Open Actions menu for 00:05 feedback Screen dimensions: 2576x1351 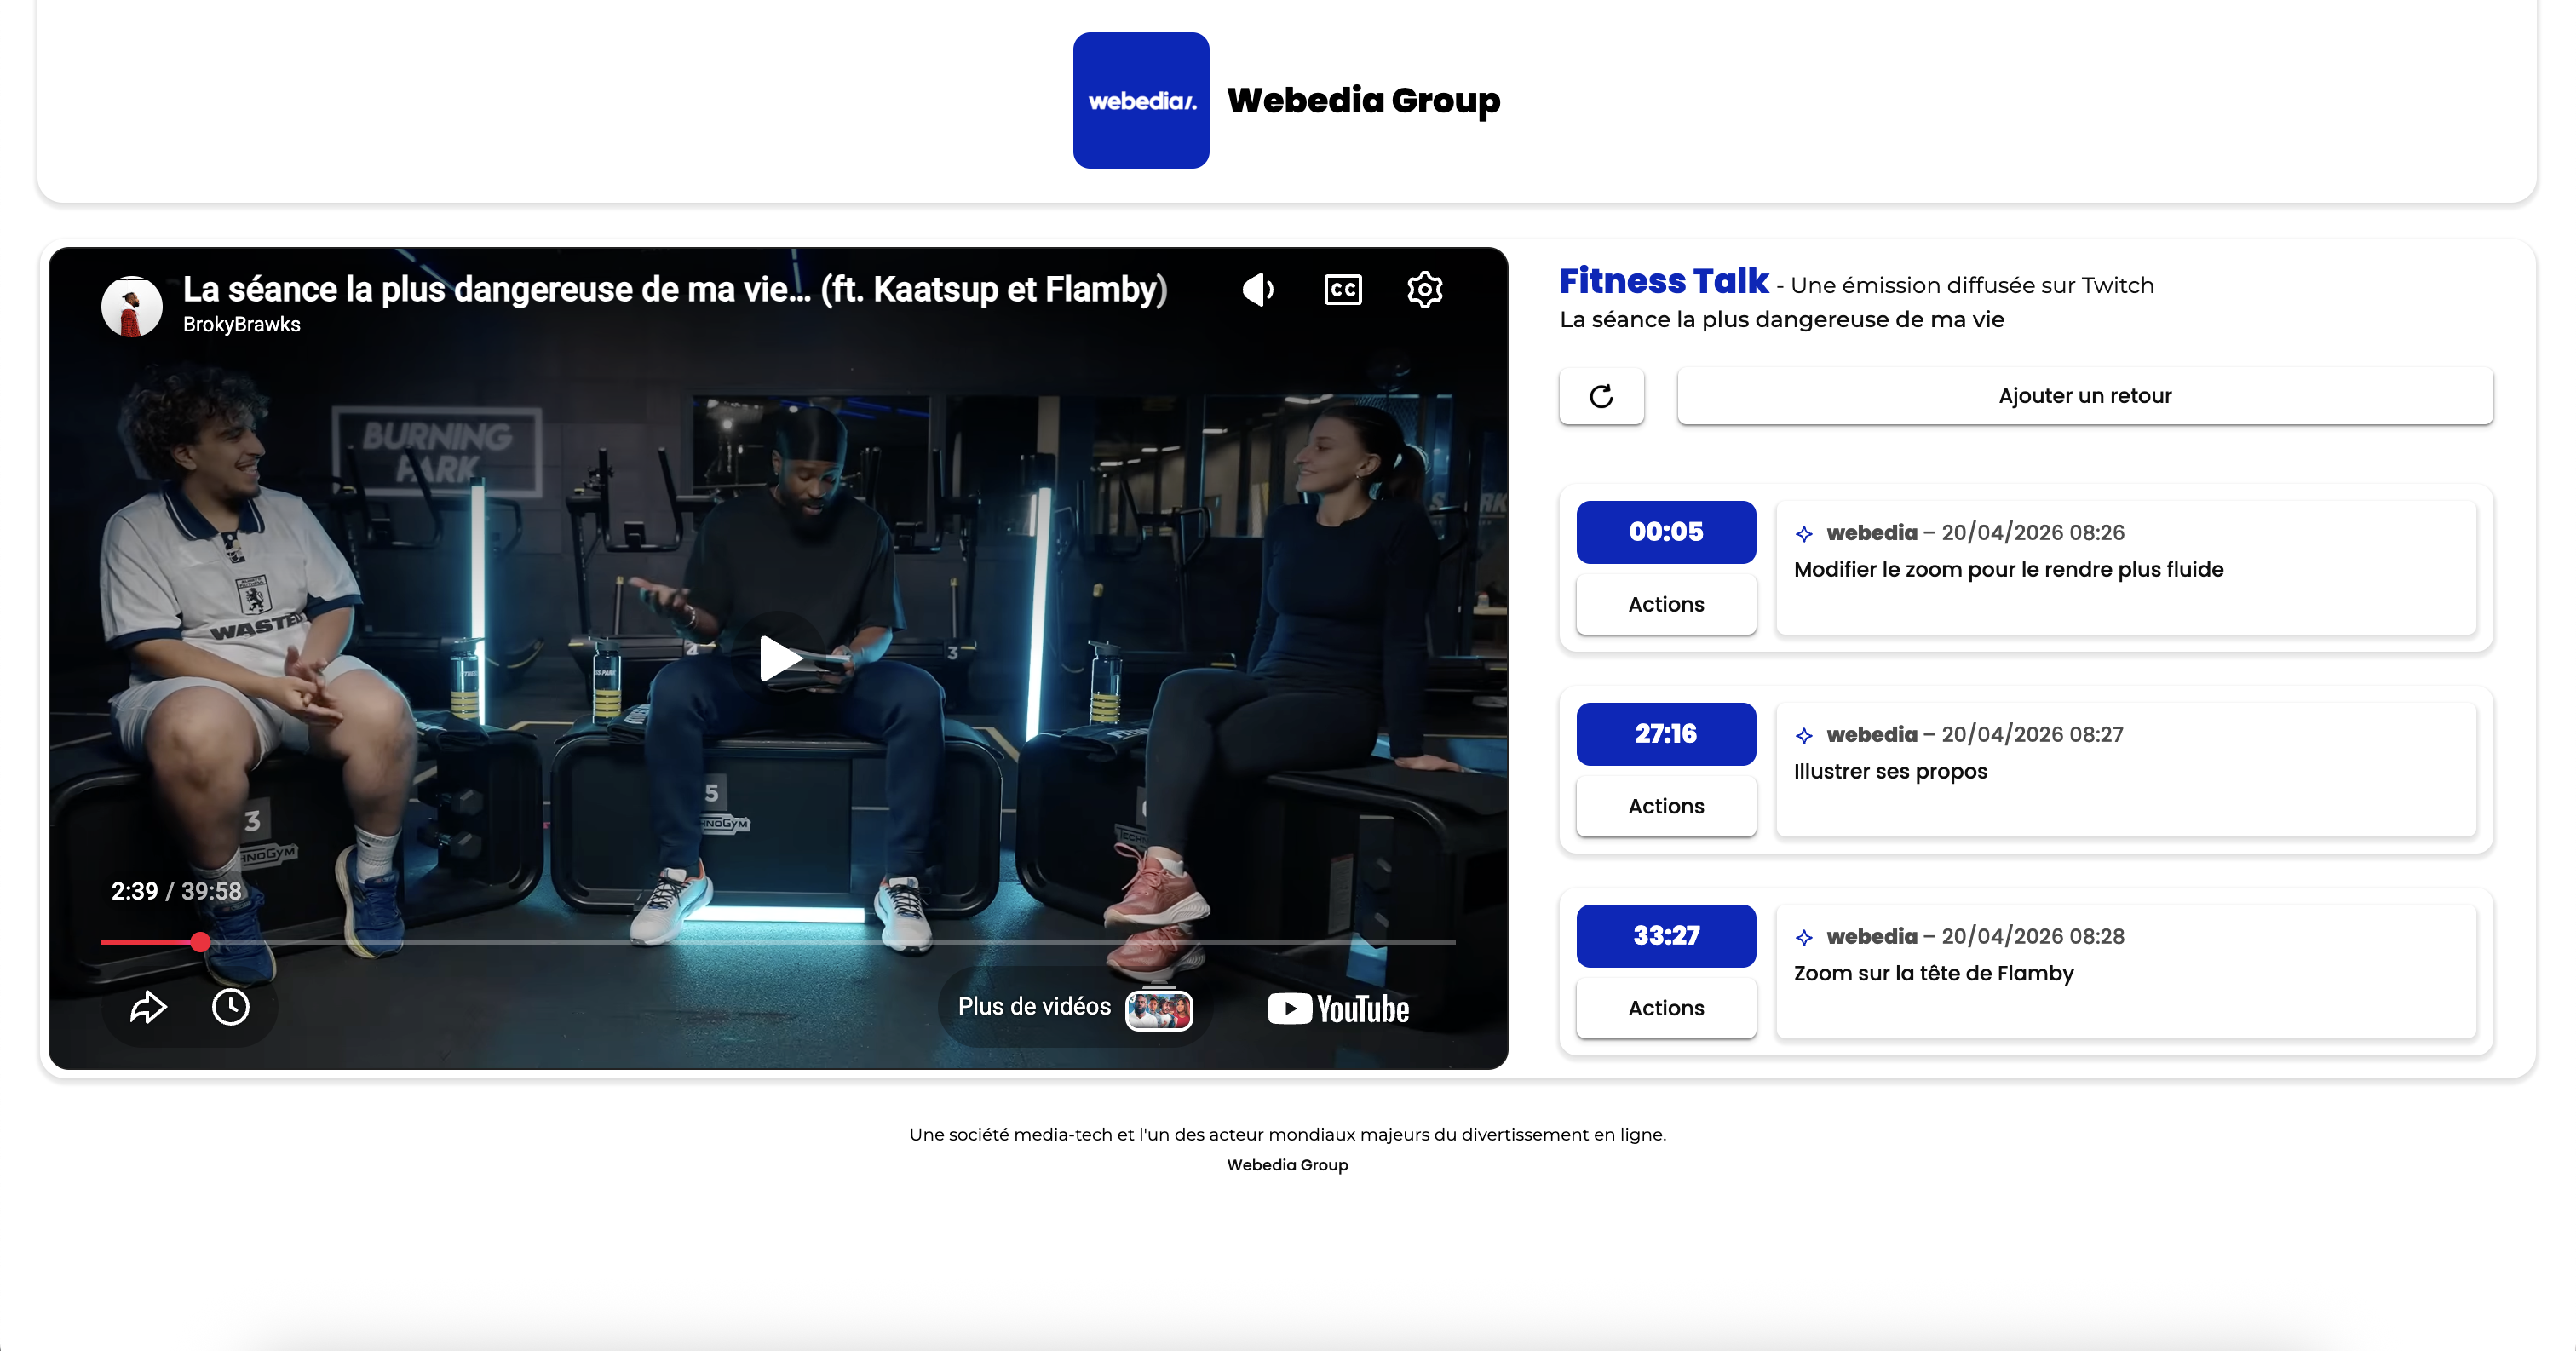(x=1665, y=604)
